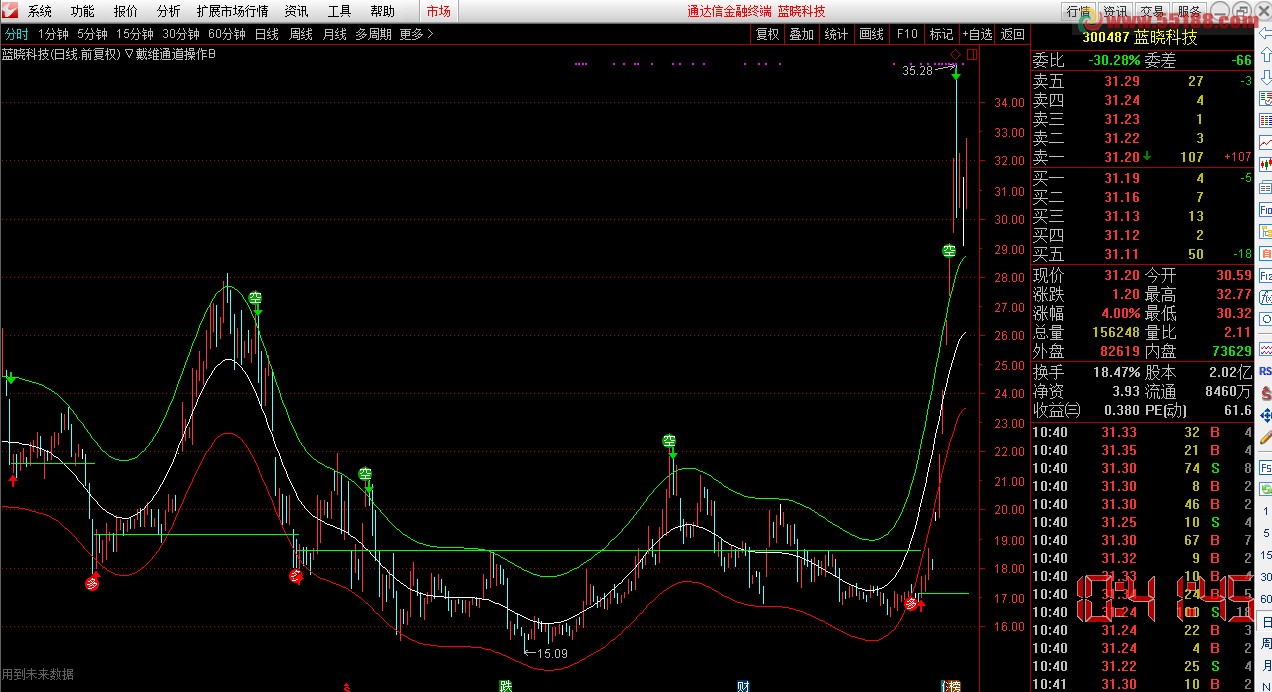Click the 财 marker at chart bottom

click(743, 686)
